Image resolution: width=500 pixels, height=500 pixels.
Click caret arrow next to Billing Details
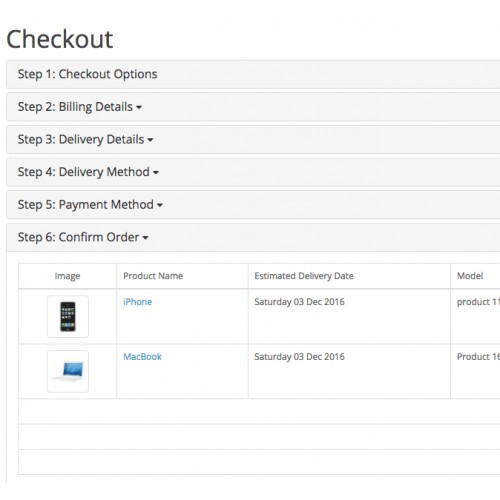coord(139,107)
